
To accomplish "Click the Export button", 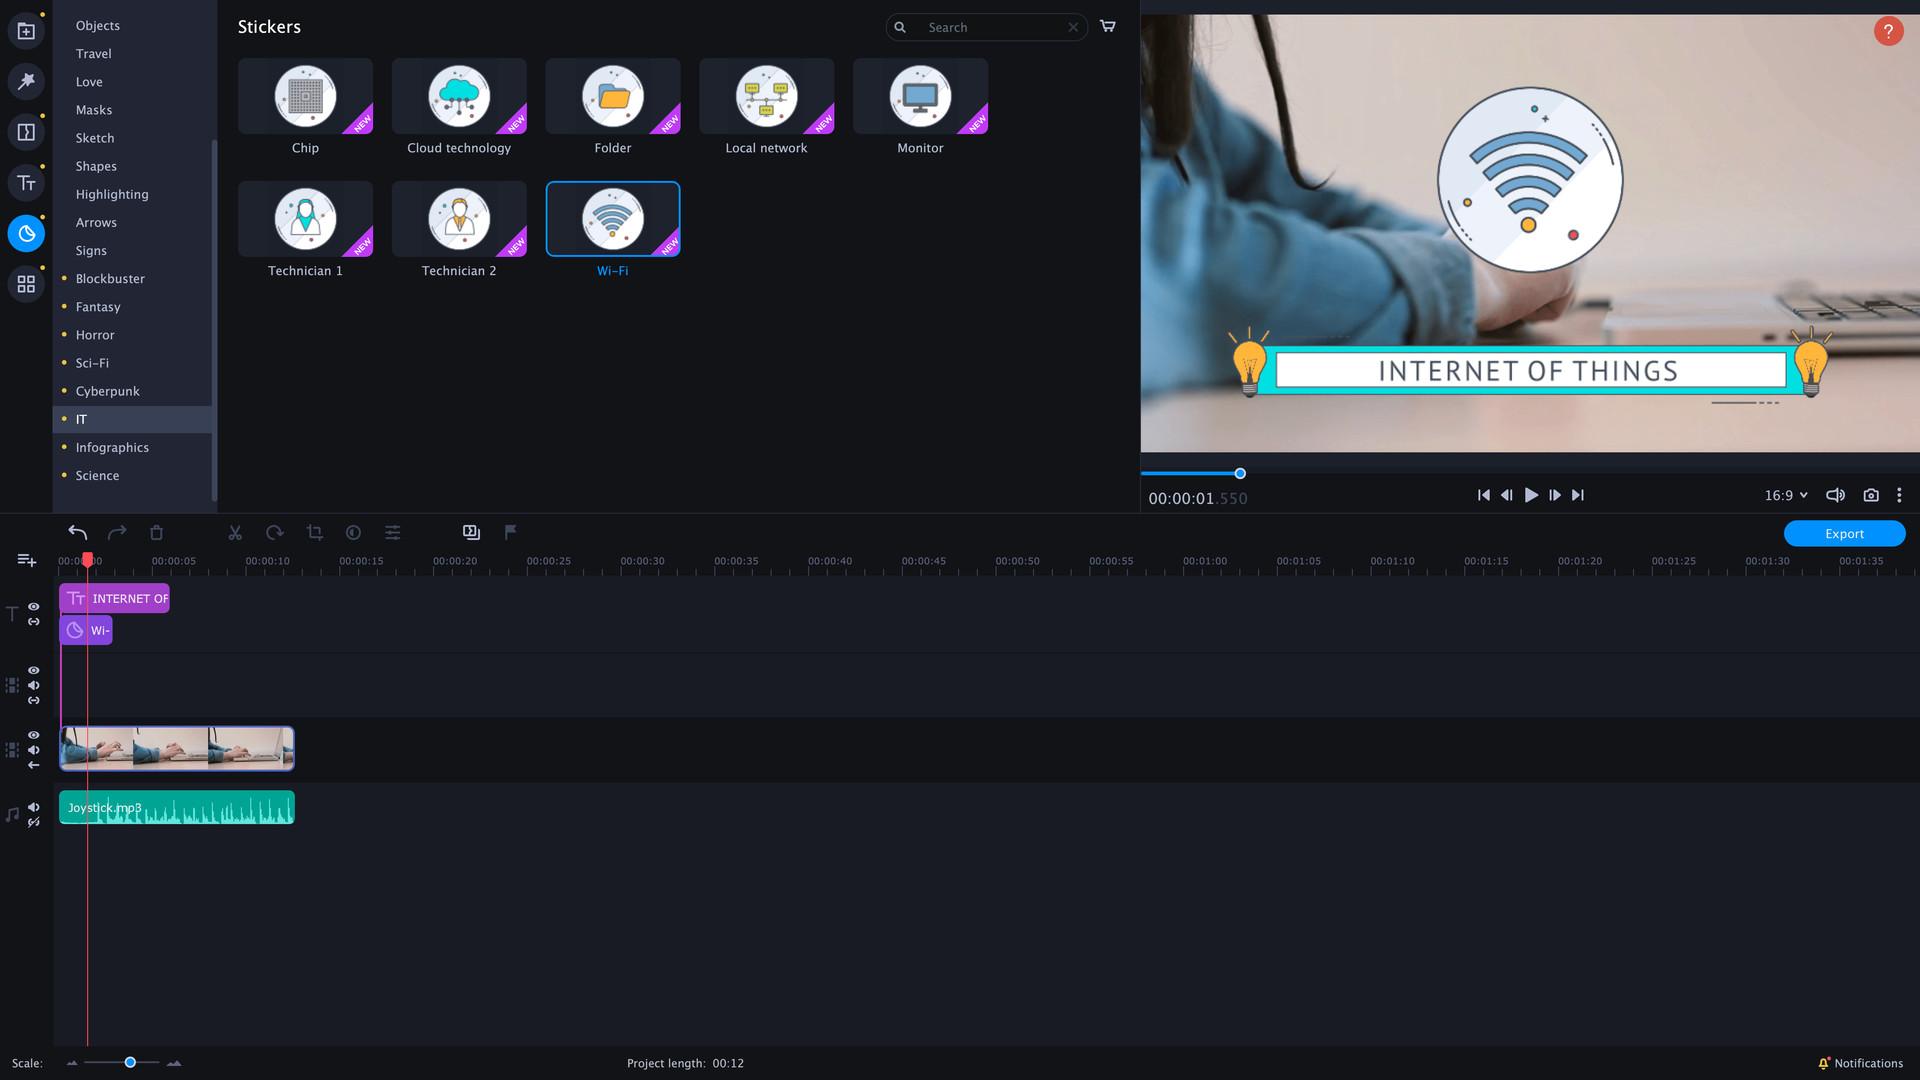I will tap(1843, 533).
